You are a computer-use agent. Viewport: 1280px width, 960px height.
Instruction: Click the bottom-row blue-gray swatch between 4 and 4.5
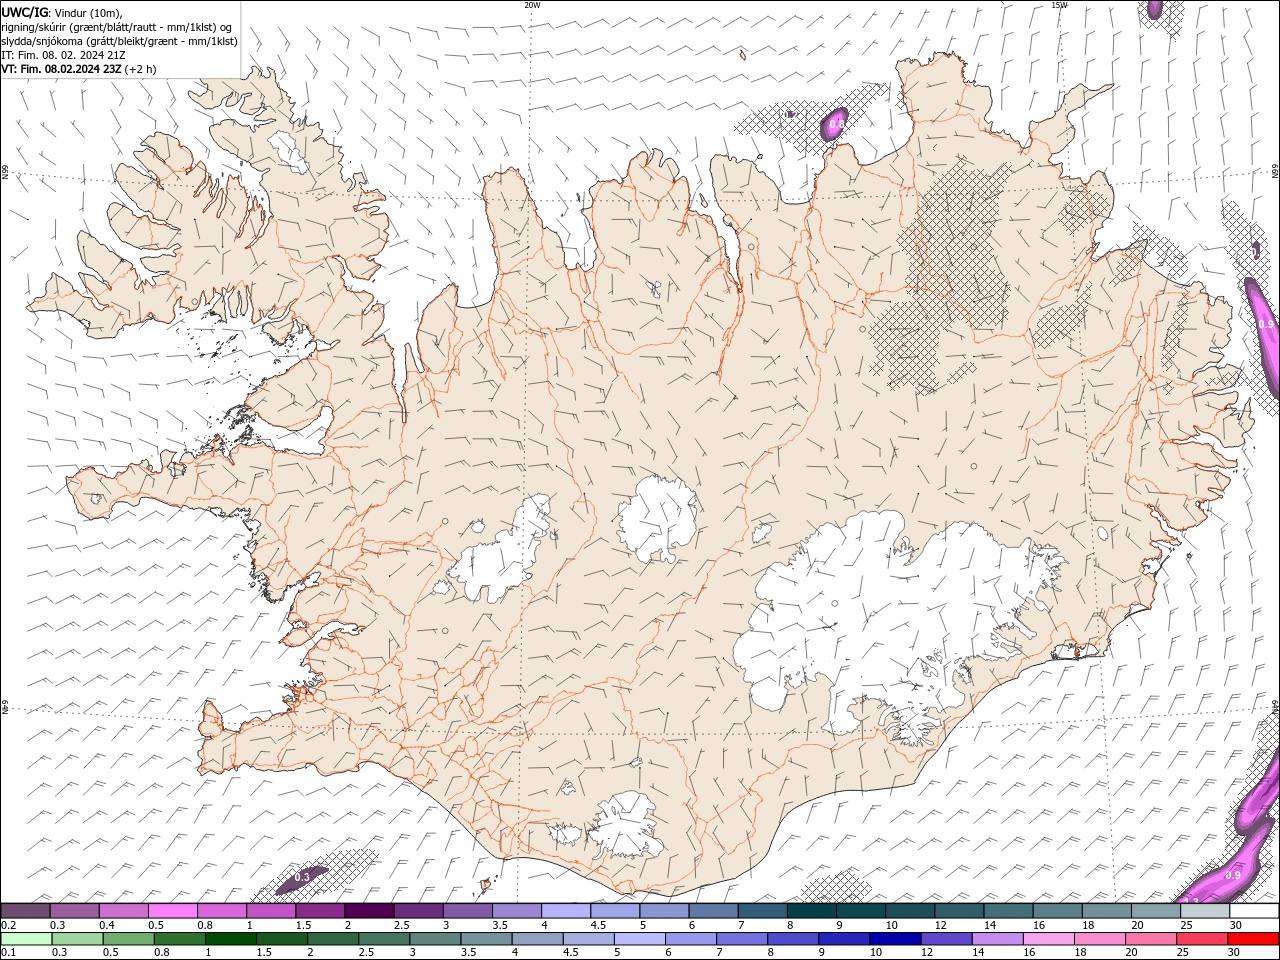click(537, 938)
